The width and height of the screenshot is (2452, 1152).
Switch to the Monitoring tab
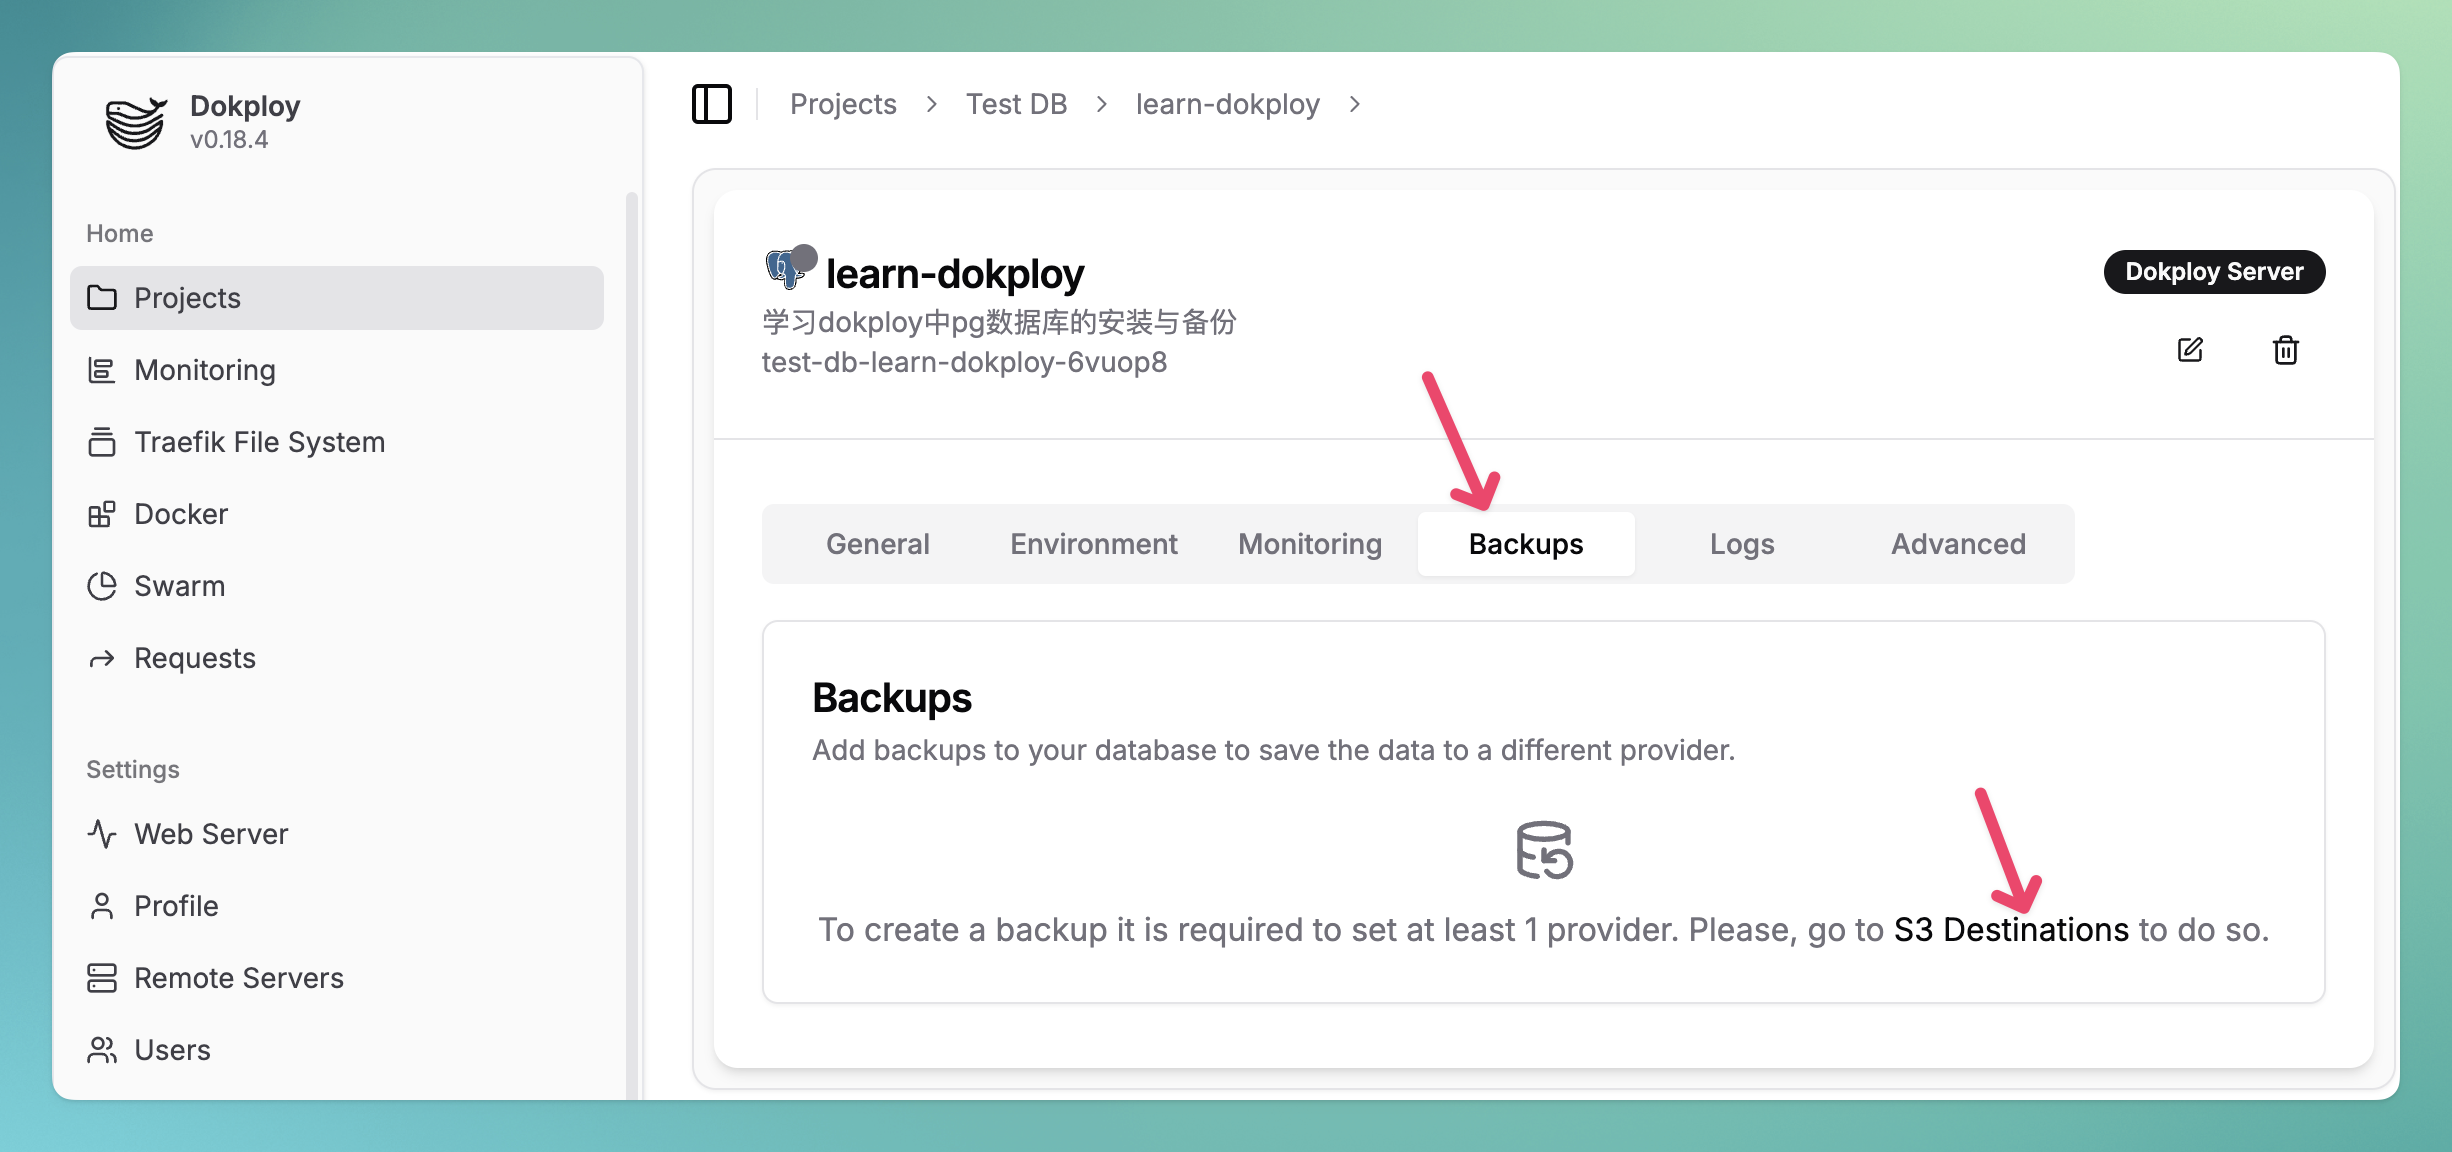(x=1310, y=544)
